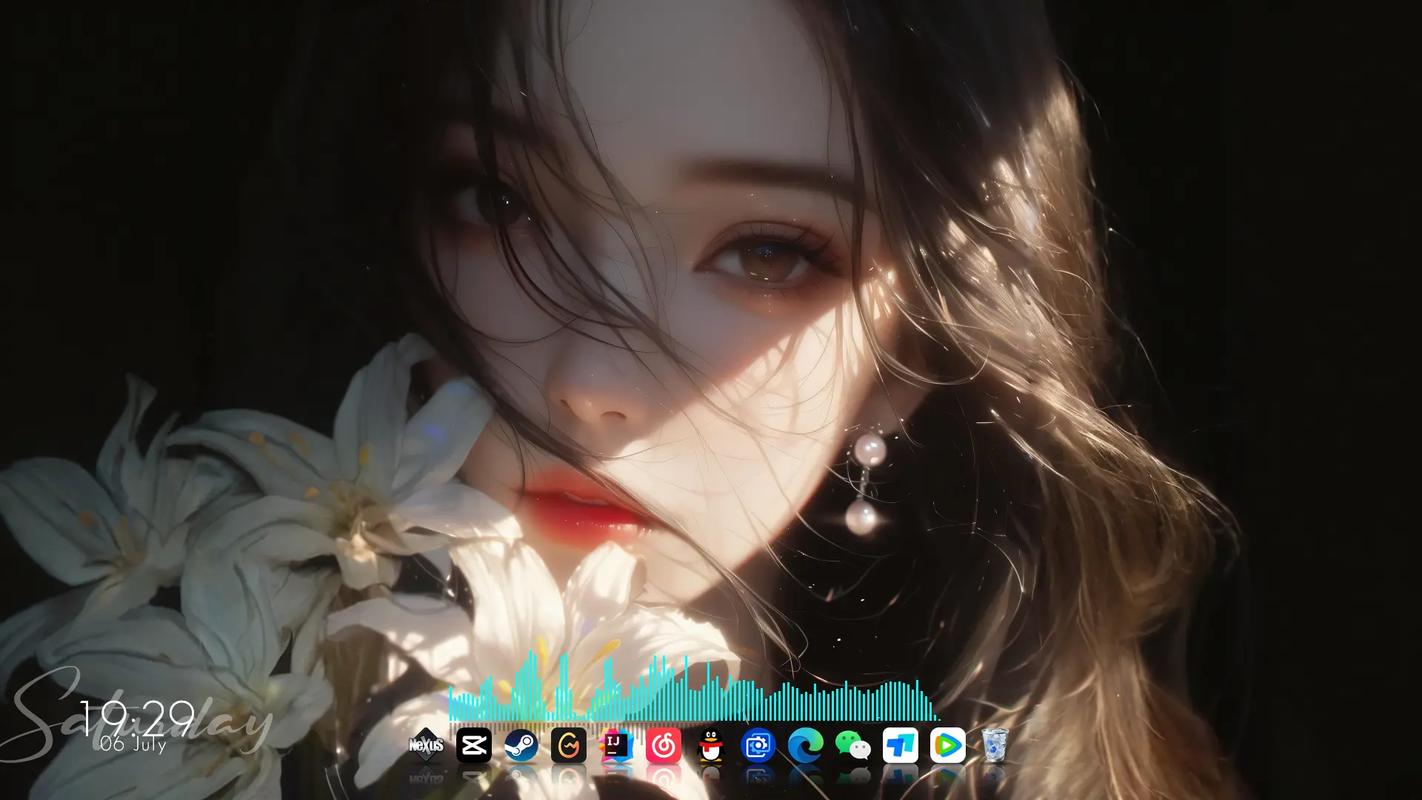Click the blue camera-gear dock icon
The width and height of the screenshot is (1422, 800).
tap(758, 745)
